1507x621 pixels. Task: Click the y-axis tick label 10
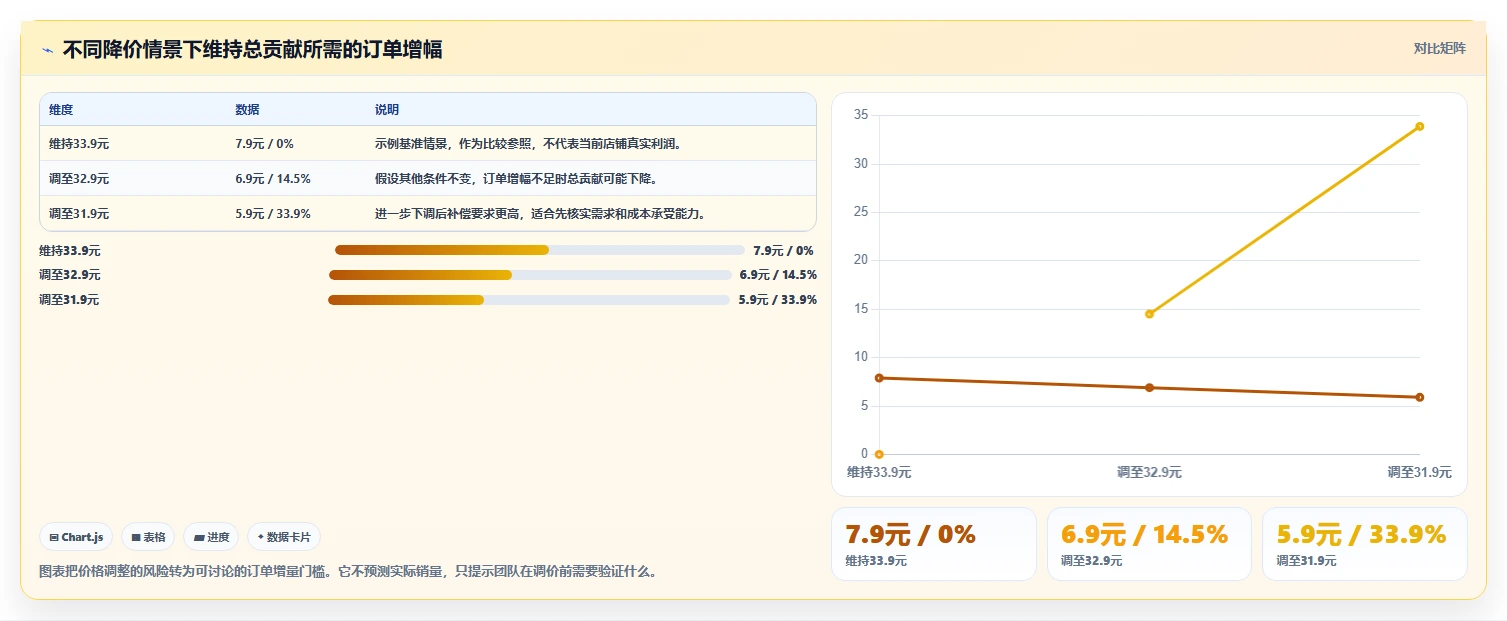coord(860,357)
